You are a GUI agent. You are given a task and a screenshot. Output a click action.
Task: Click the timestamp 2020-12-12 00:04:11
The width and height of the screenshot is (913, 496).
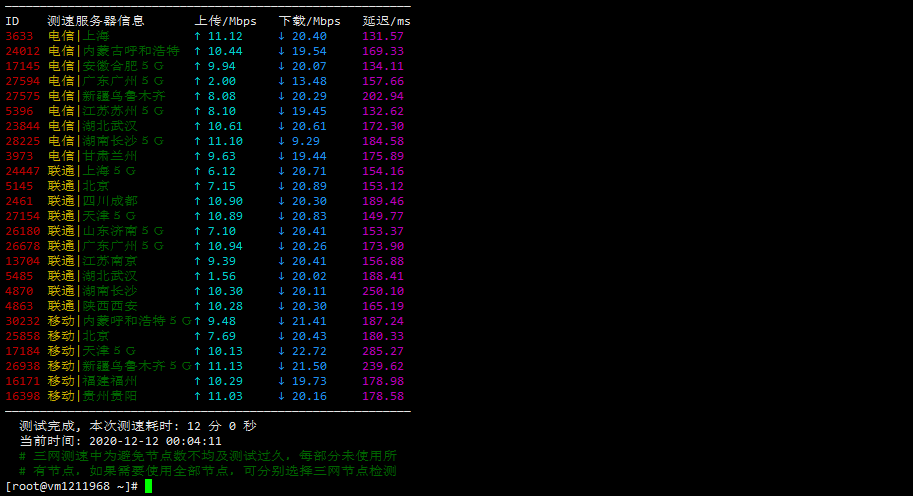pos(155,441)
